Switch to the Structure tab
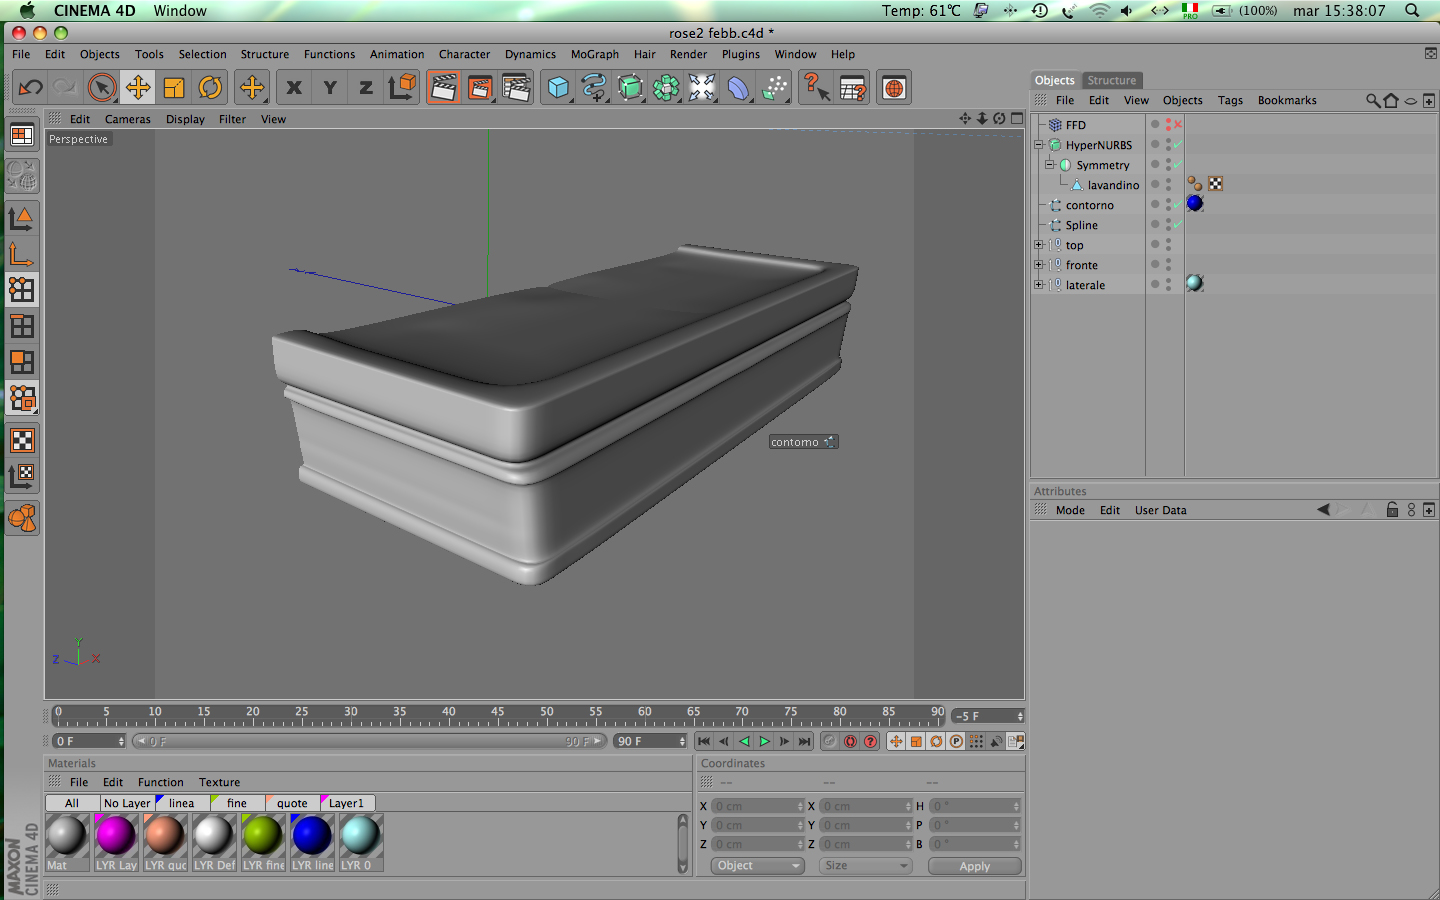Image resolution: width=1440 pixels, height=900 pixels. (1111, 80)
